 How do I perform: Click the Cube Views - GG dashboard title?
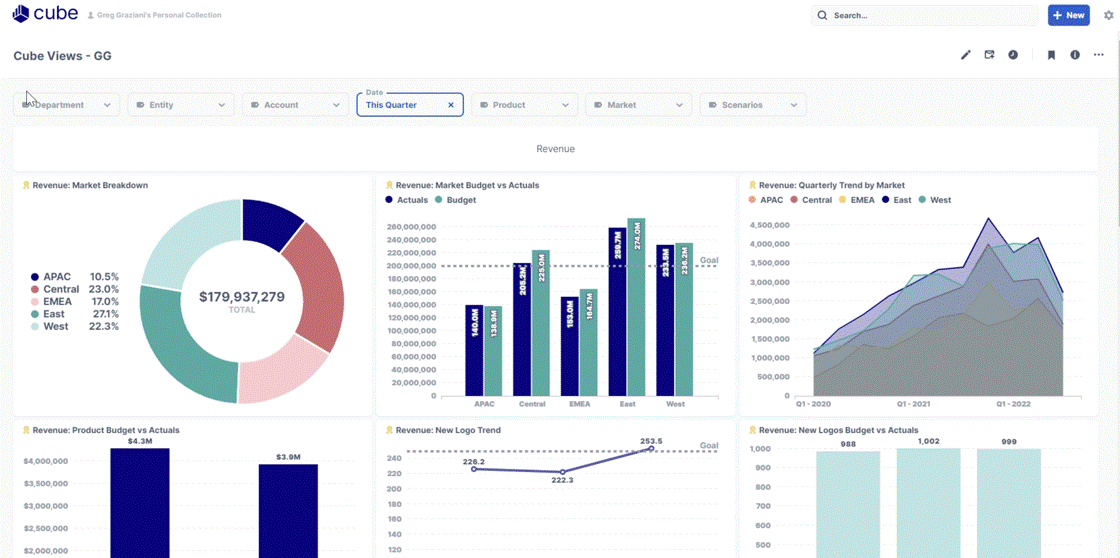coord(62,56)
